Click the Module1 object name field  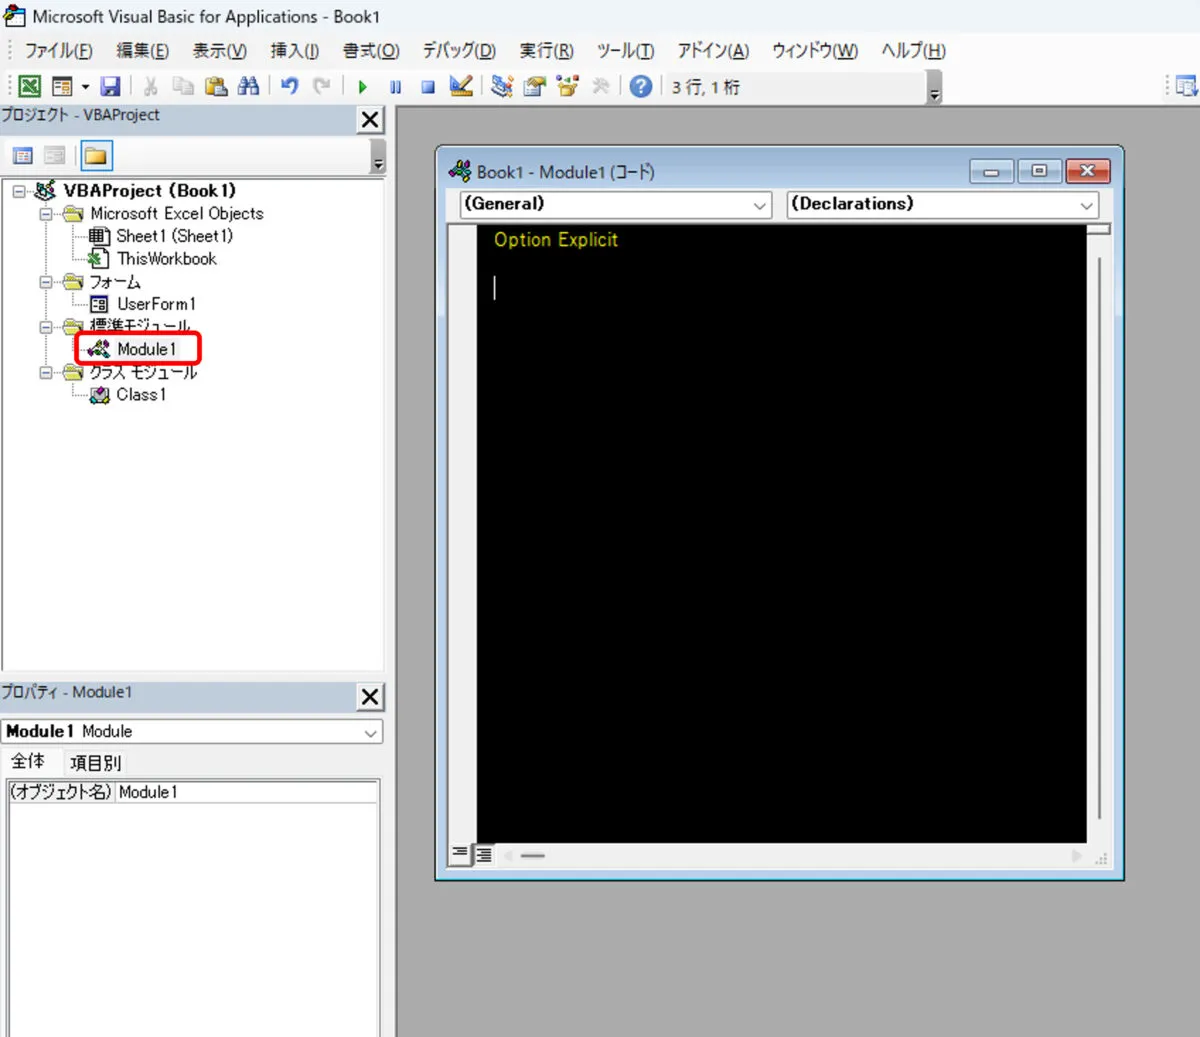click(245, 792)
